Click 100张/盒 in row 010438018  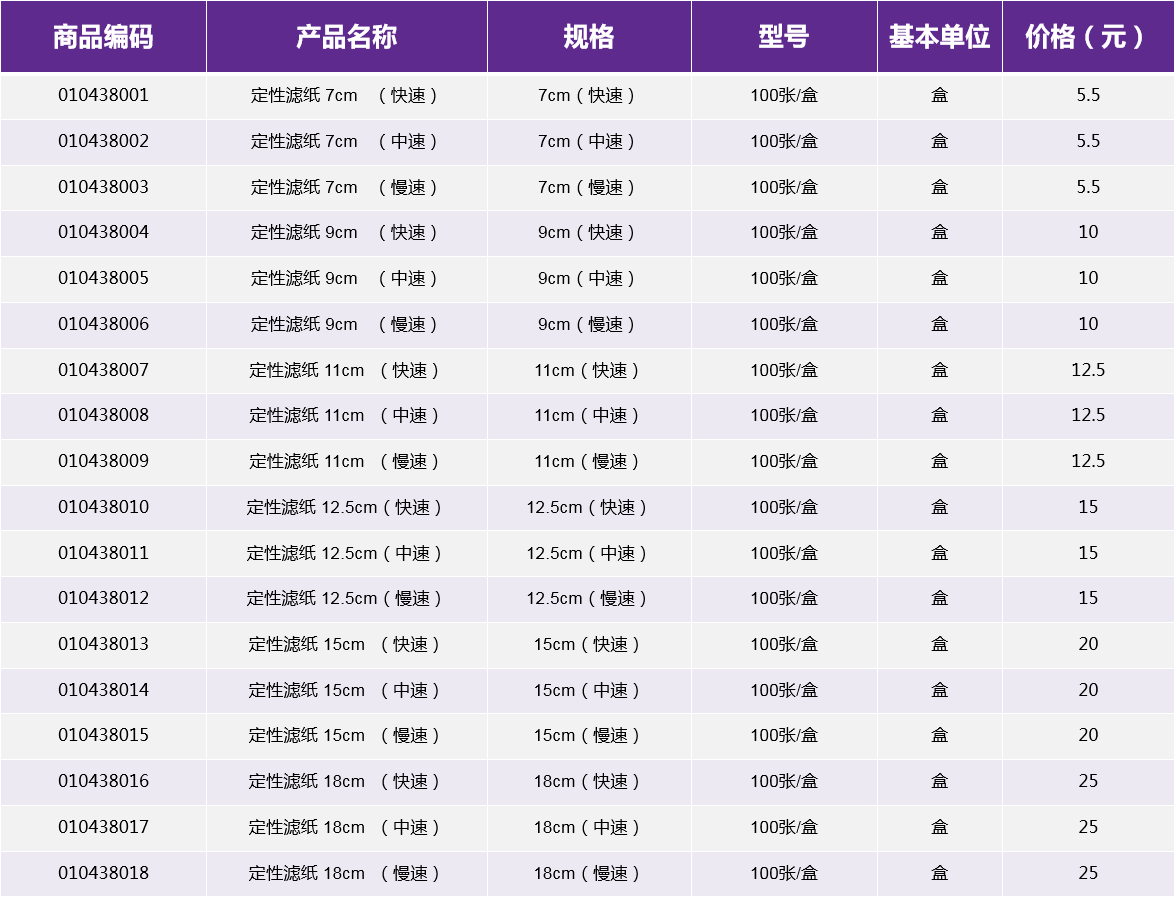click(x=784, y=872)
